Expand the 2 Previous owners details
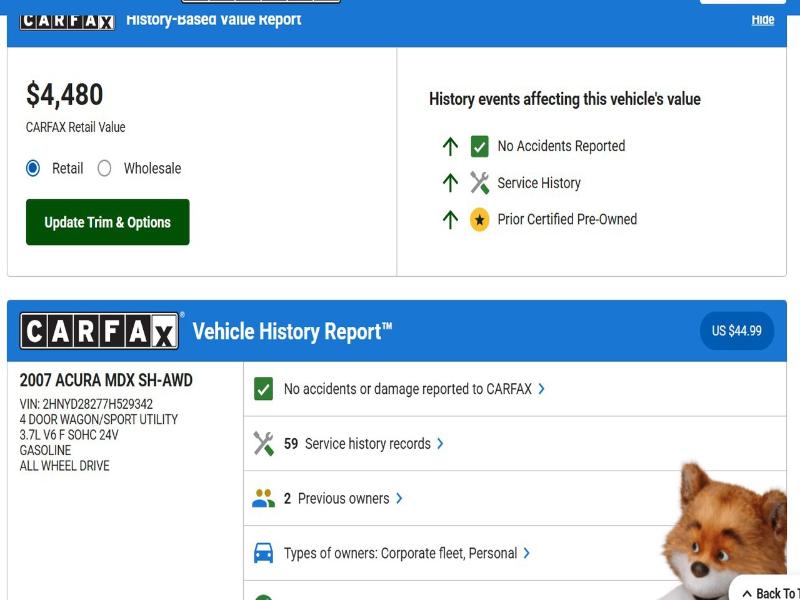 pos(398,497)
